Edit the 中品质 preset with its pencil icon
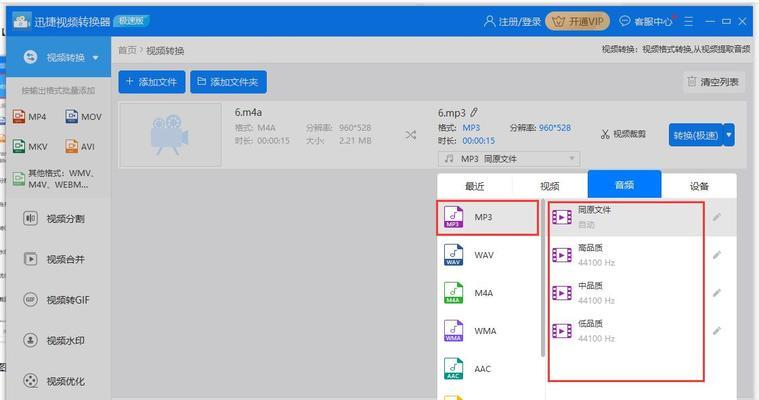 pyautogui.click(x=717, y=293)
